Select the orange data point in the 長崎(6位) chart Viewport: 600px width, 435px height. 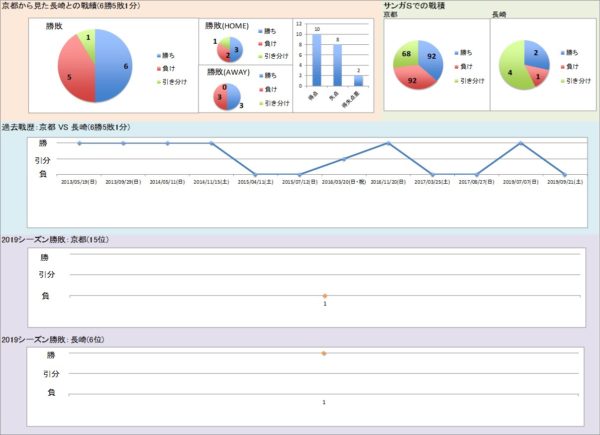pos(324,354)
